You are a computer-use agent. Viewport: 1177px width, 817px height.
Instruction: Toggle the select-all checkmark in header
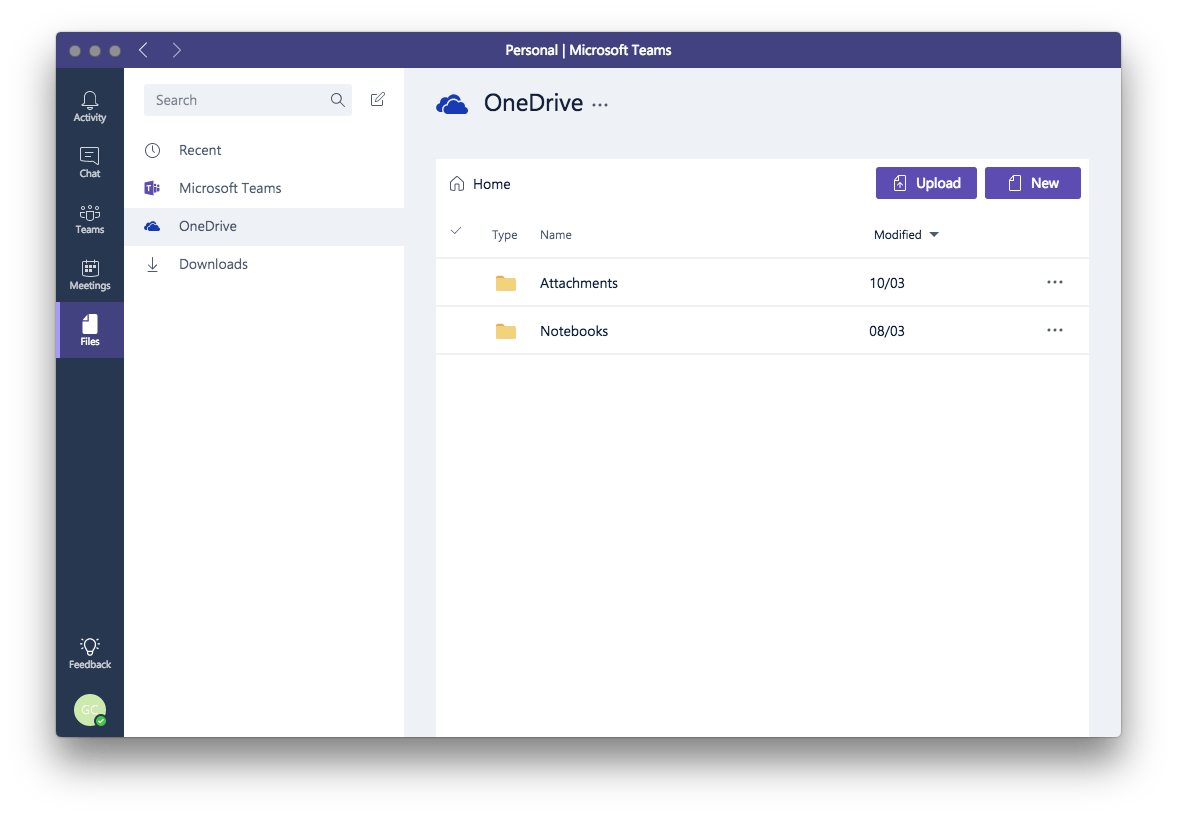coord(456,231)
